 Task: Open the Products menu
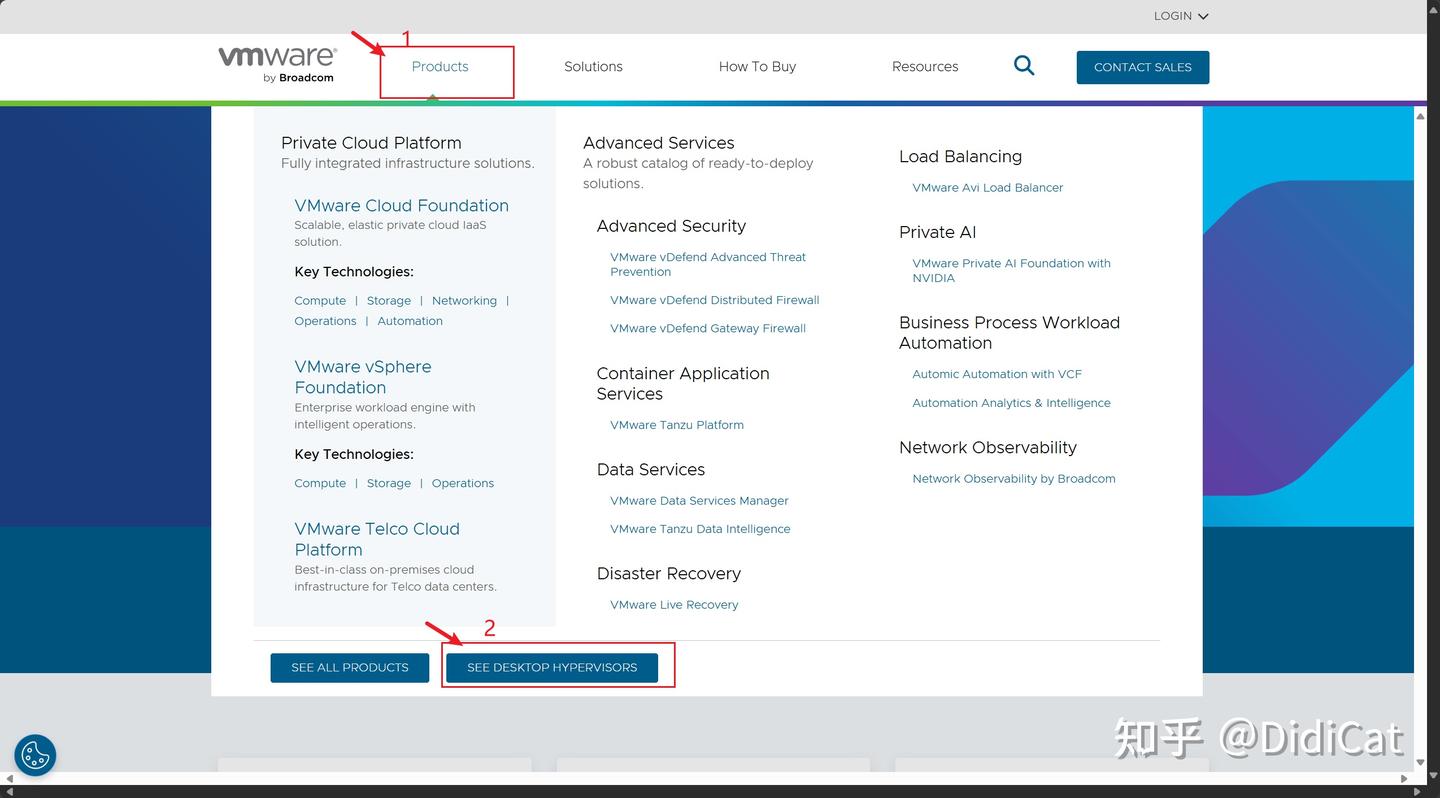tap(440, 67)
